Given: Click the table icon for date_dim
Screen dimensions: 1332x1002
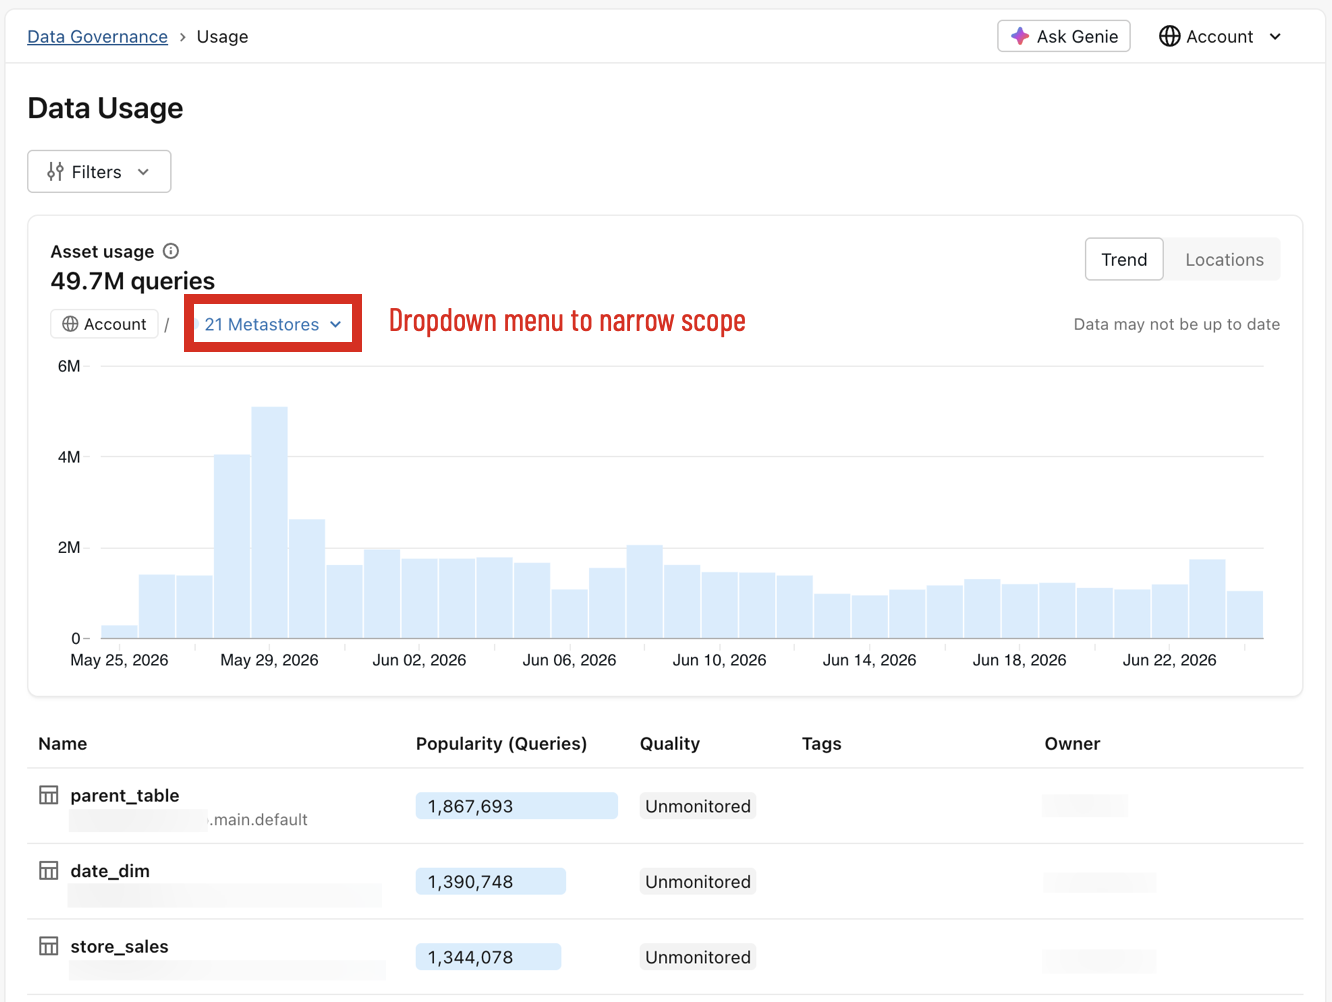Looking at the screenshot, I should [48, 870].
